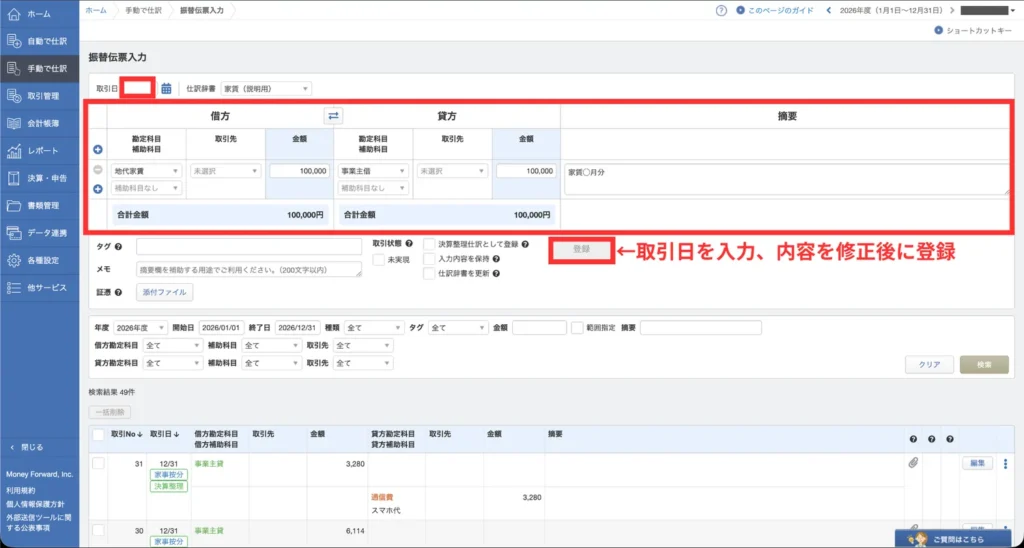
Task: Click the 摘要 textarea with 家賃○月分
Action: coord(787,179)
